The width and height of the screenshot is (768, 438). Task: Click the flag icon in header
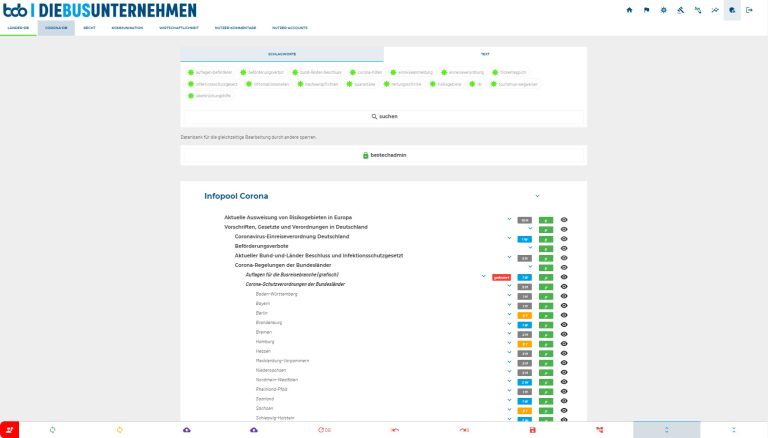point(646,10)
